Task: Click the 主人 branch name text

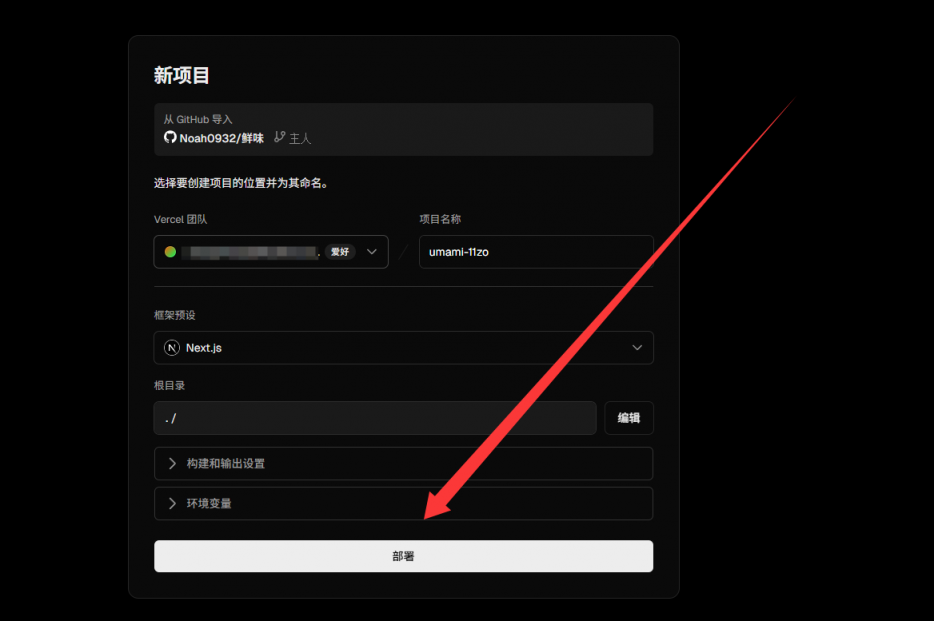Action: click(x=300, y=139)
